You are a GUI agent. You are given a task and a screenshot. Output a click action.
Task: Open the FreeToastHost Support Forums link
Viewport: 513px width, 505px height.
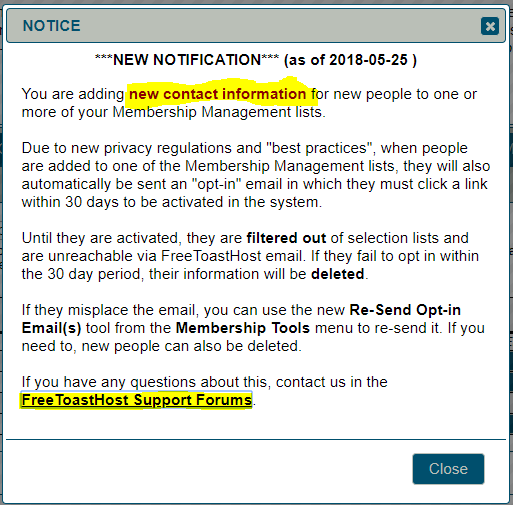pos(137,400)
